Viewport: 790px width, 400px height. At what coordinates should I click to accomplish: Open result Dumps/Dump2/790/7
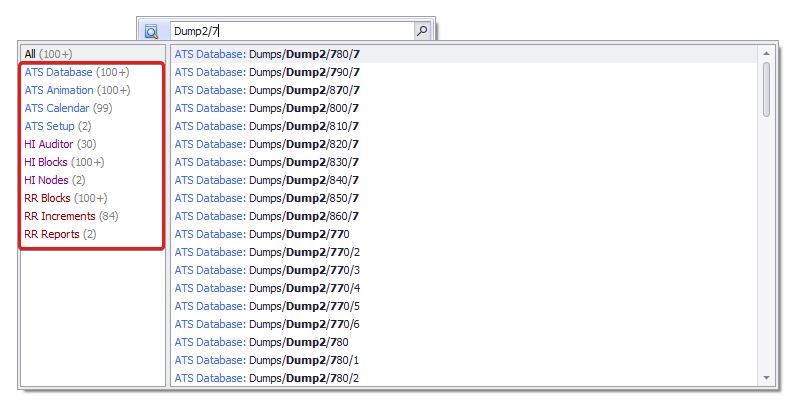click(x=464, y=72)
